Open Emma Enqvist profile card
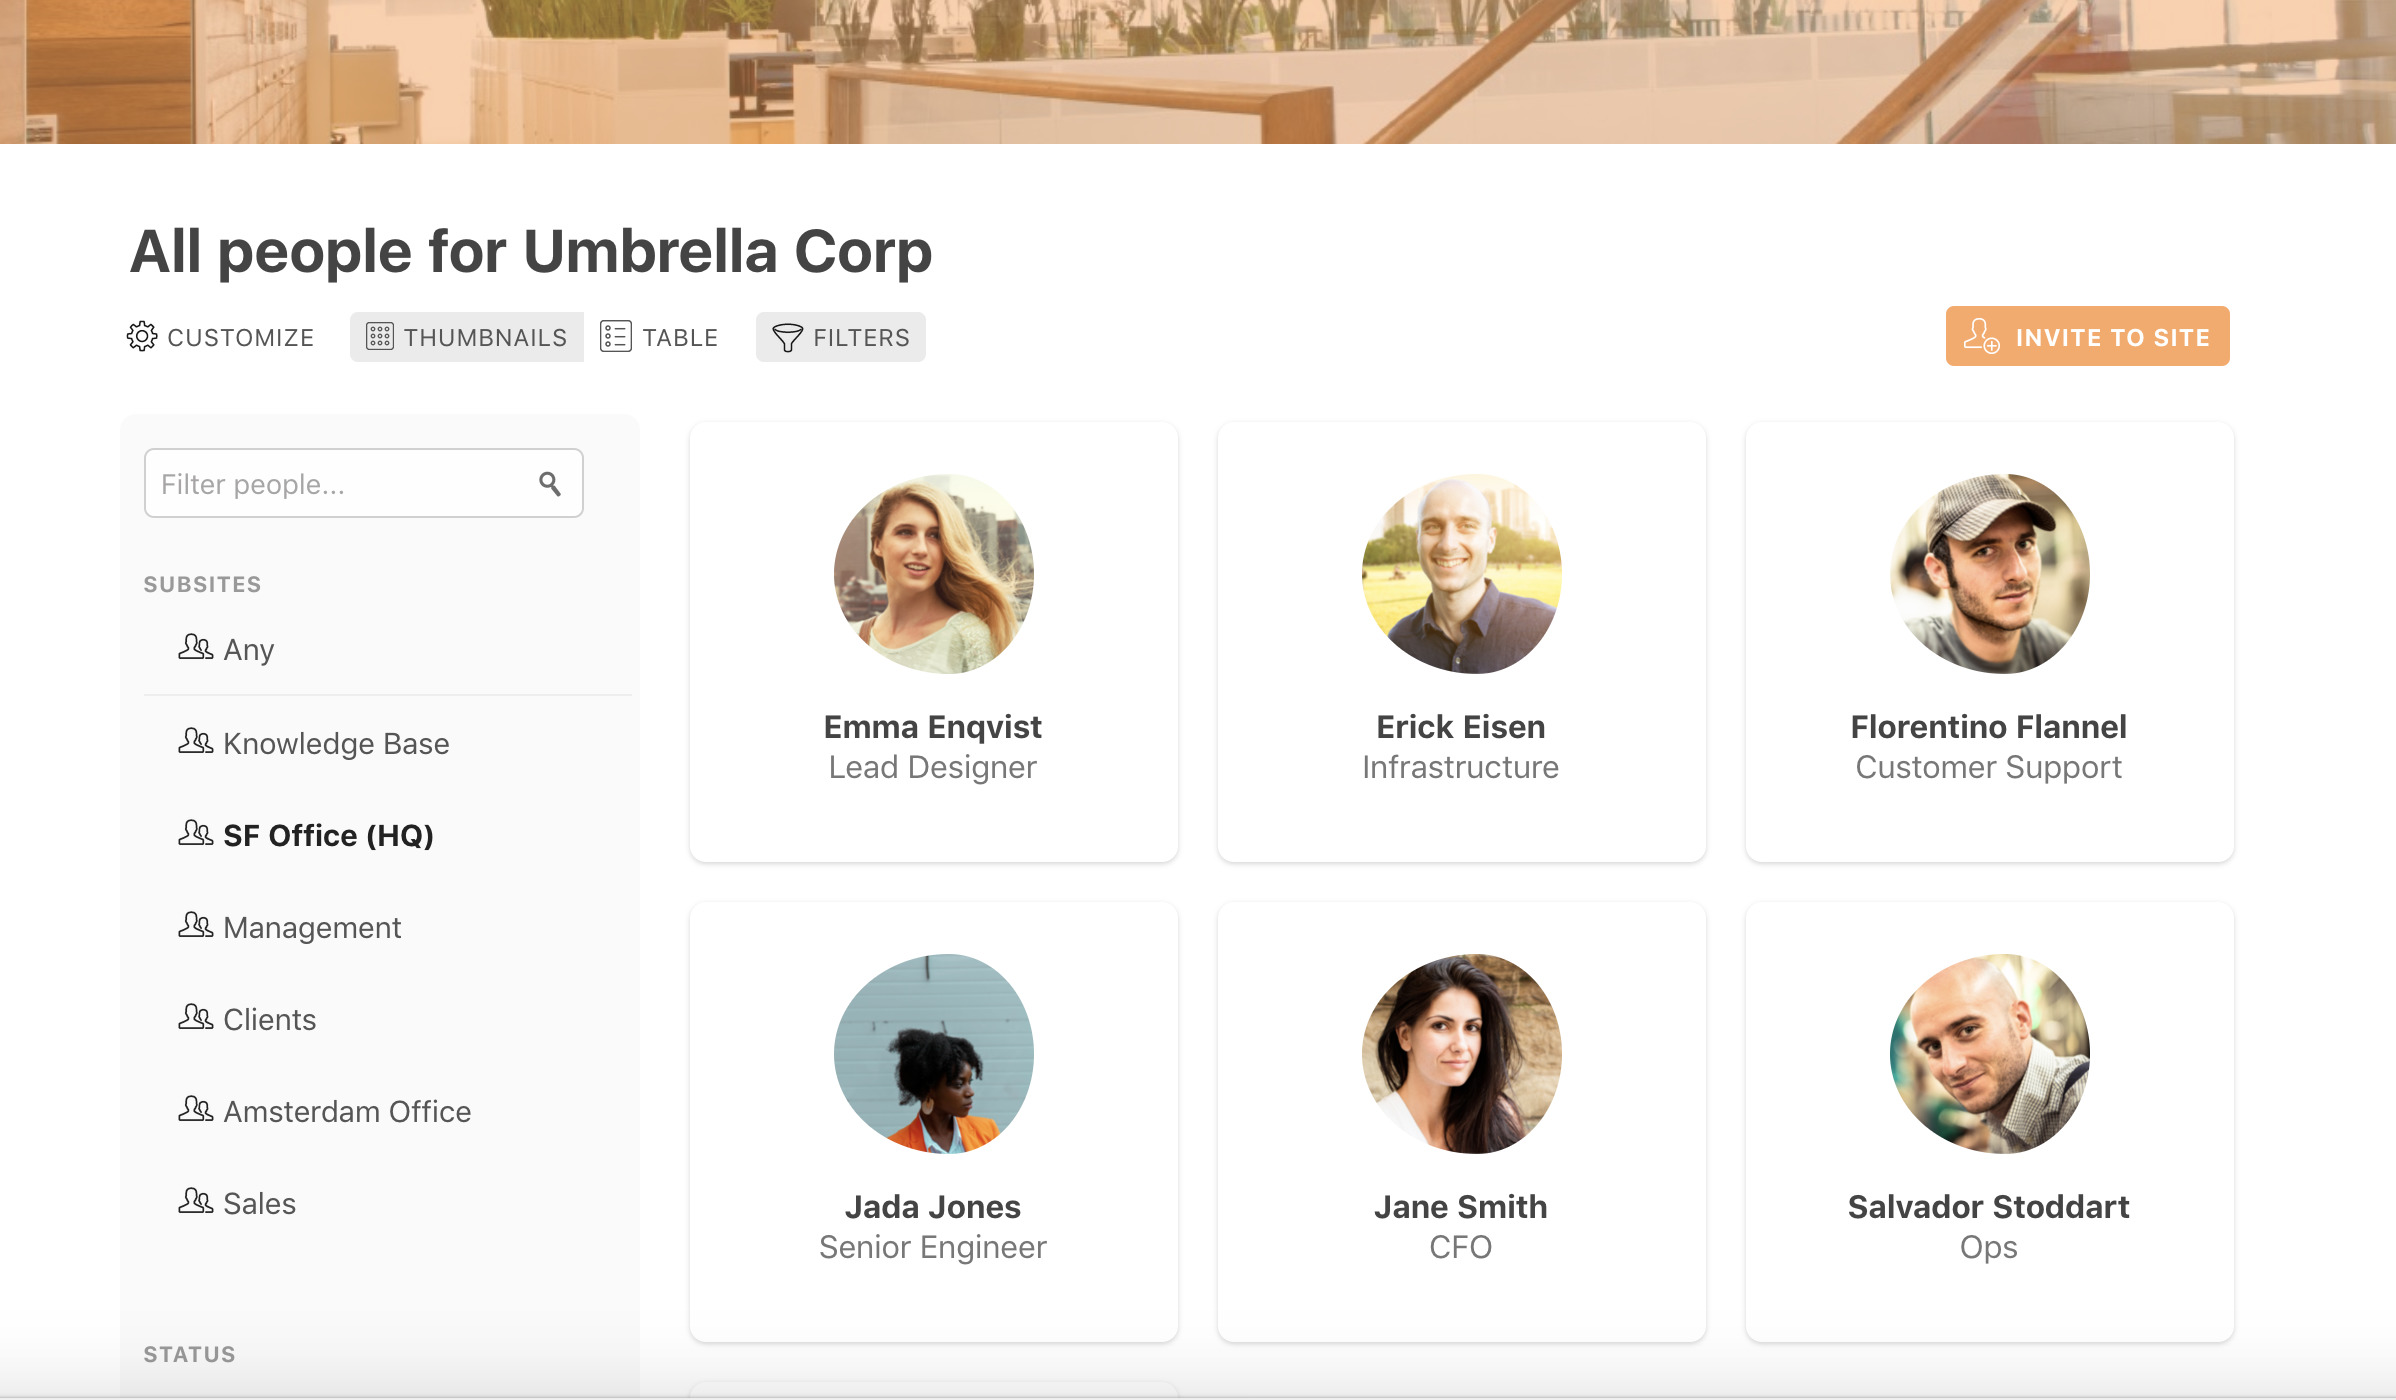 click(933, 642)
